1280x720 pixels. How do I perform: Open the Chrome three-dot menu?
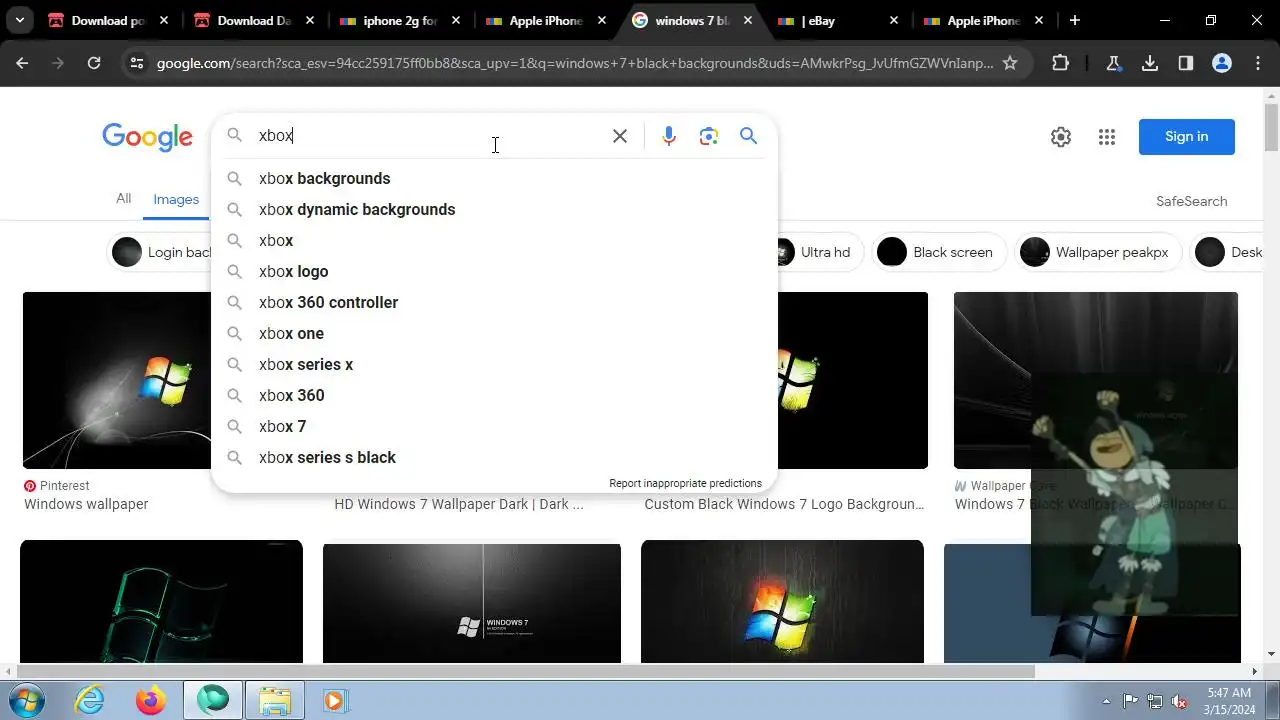pos(1258,63)
